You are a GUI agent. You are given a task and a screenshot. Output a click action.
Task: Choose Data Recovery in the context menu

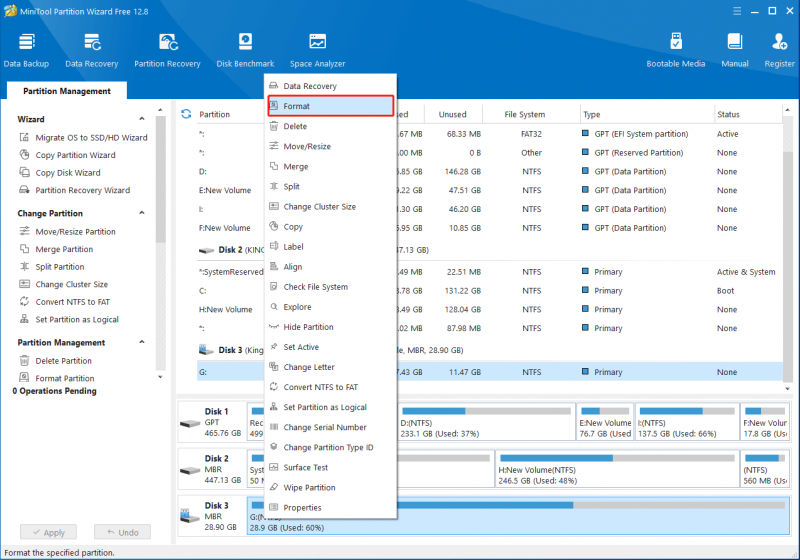(331, 86)
